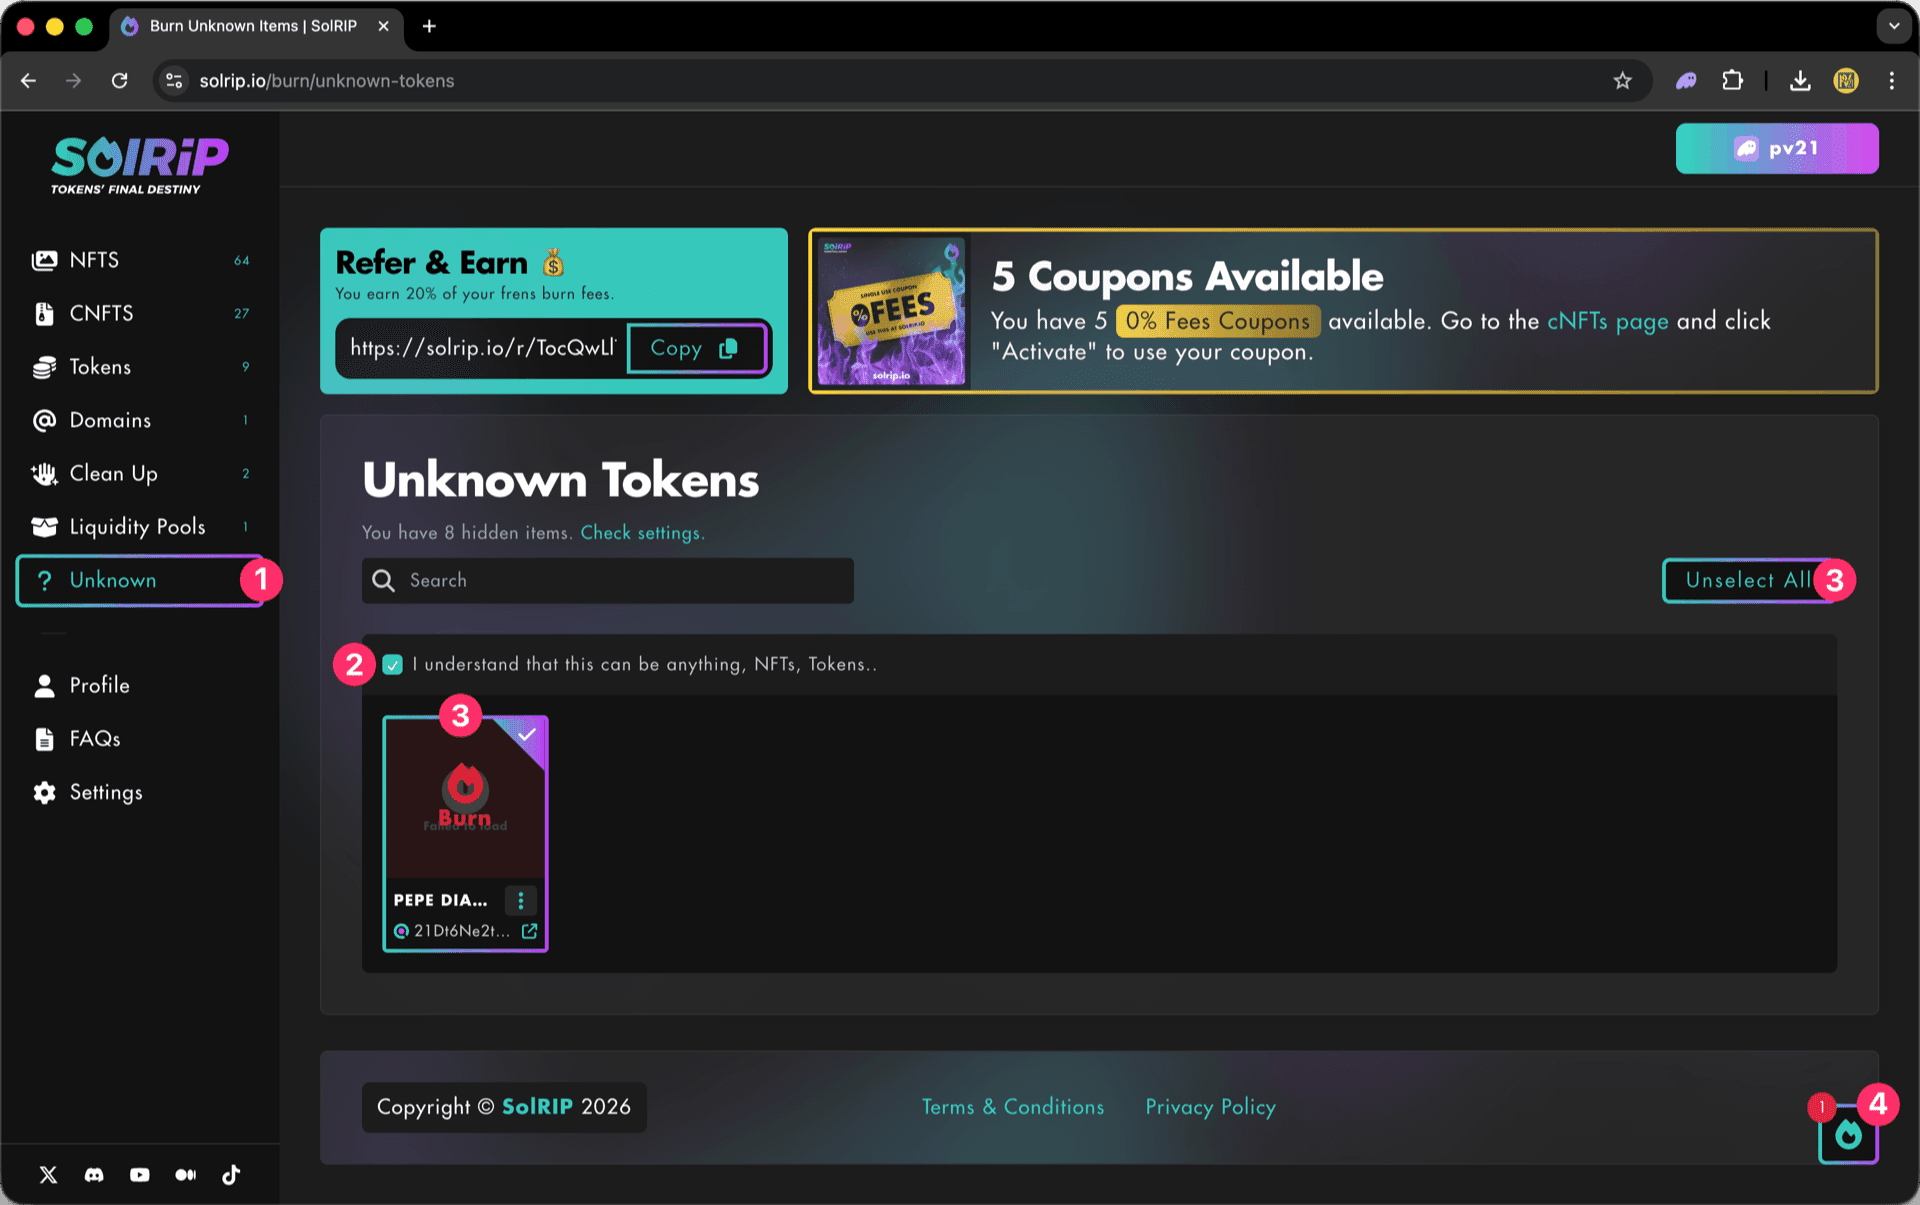Close the Burn Unknown Items tab
Screen dimensions: 1920x1205
click(x=383, y=26)
